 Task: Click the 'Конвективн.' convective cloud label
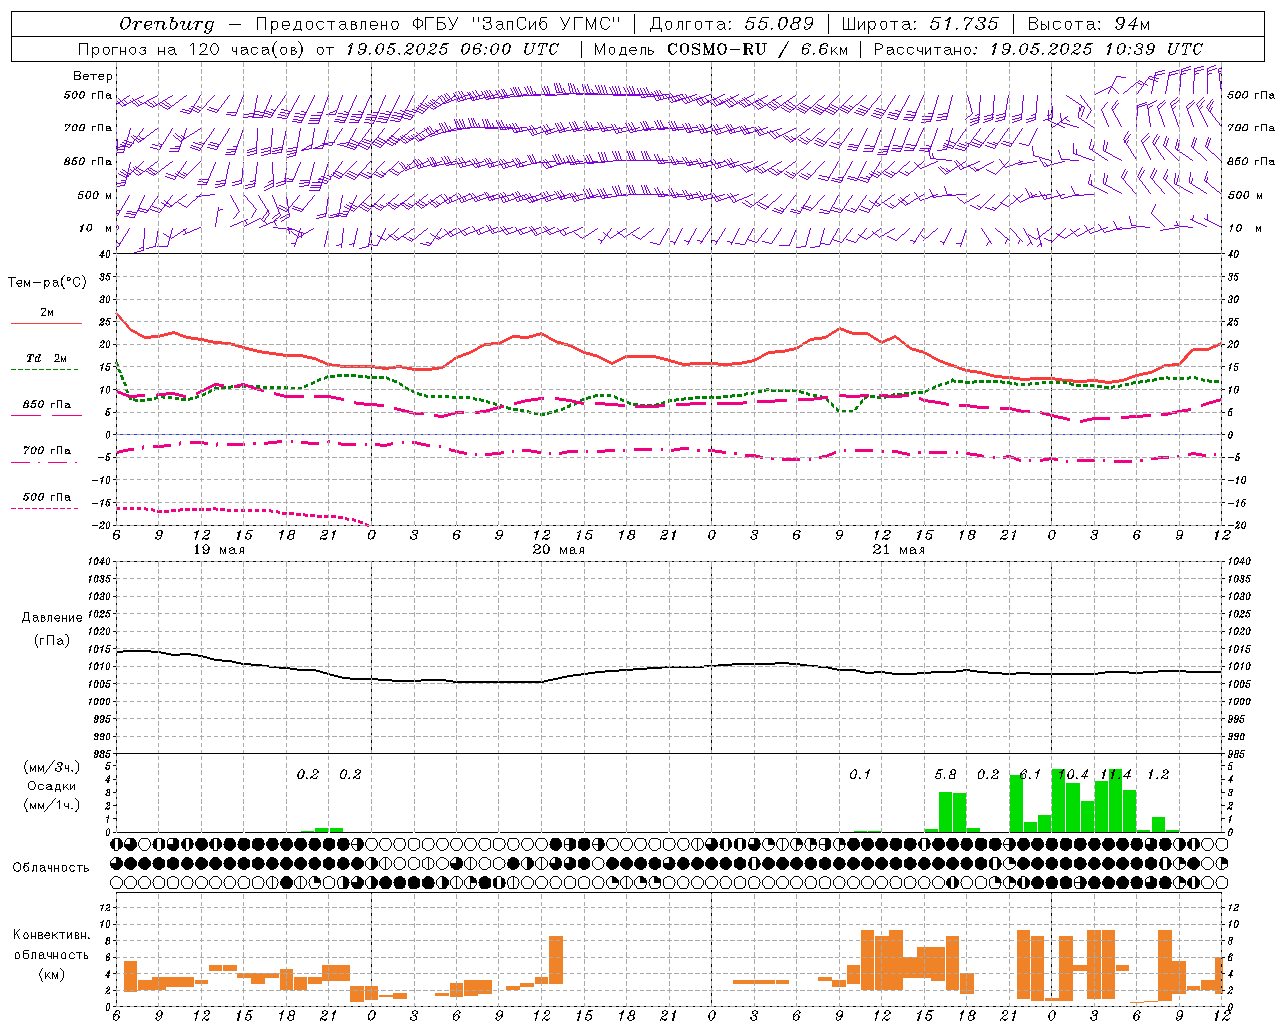point(52,935)
